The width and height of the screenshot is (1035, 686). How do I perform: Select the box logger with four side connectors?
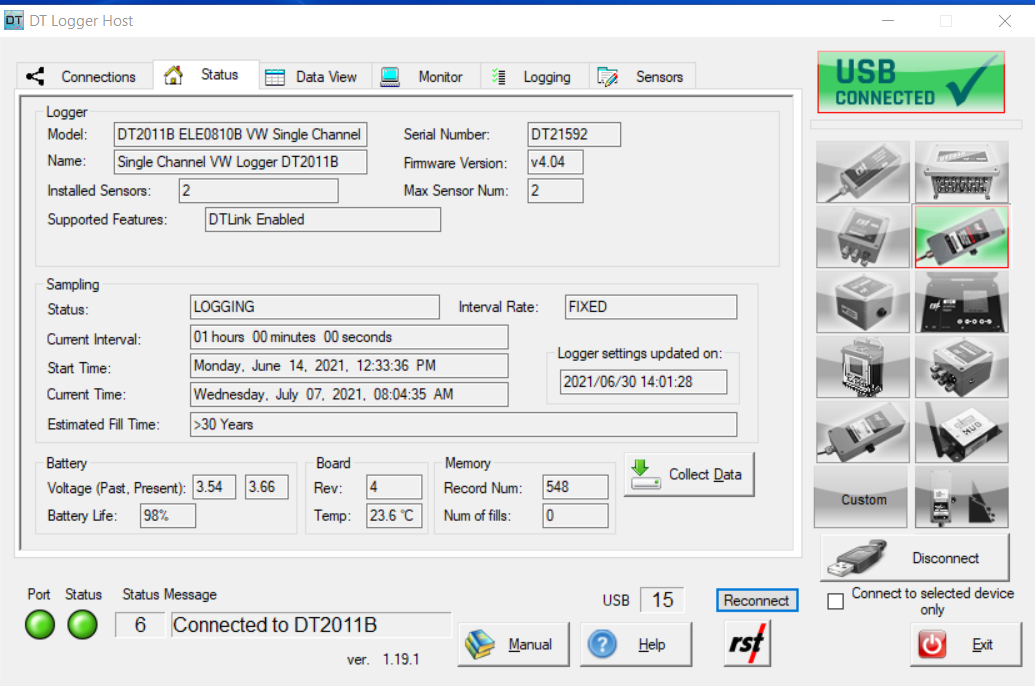(962, 366)
